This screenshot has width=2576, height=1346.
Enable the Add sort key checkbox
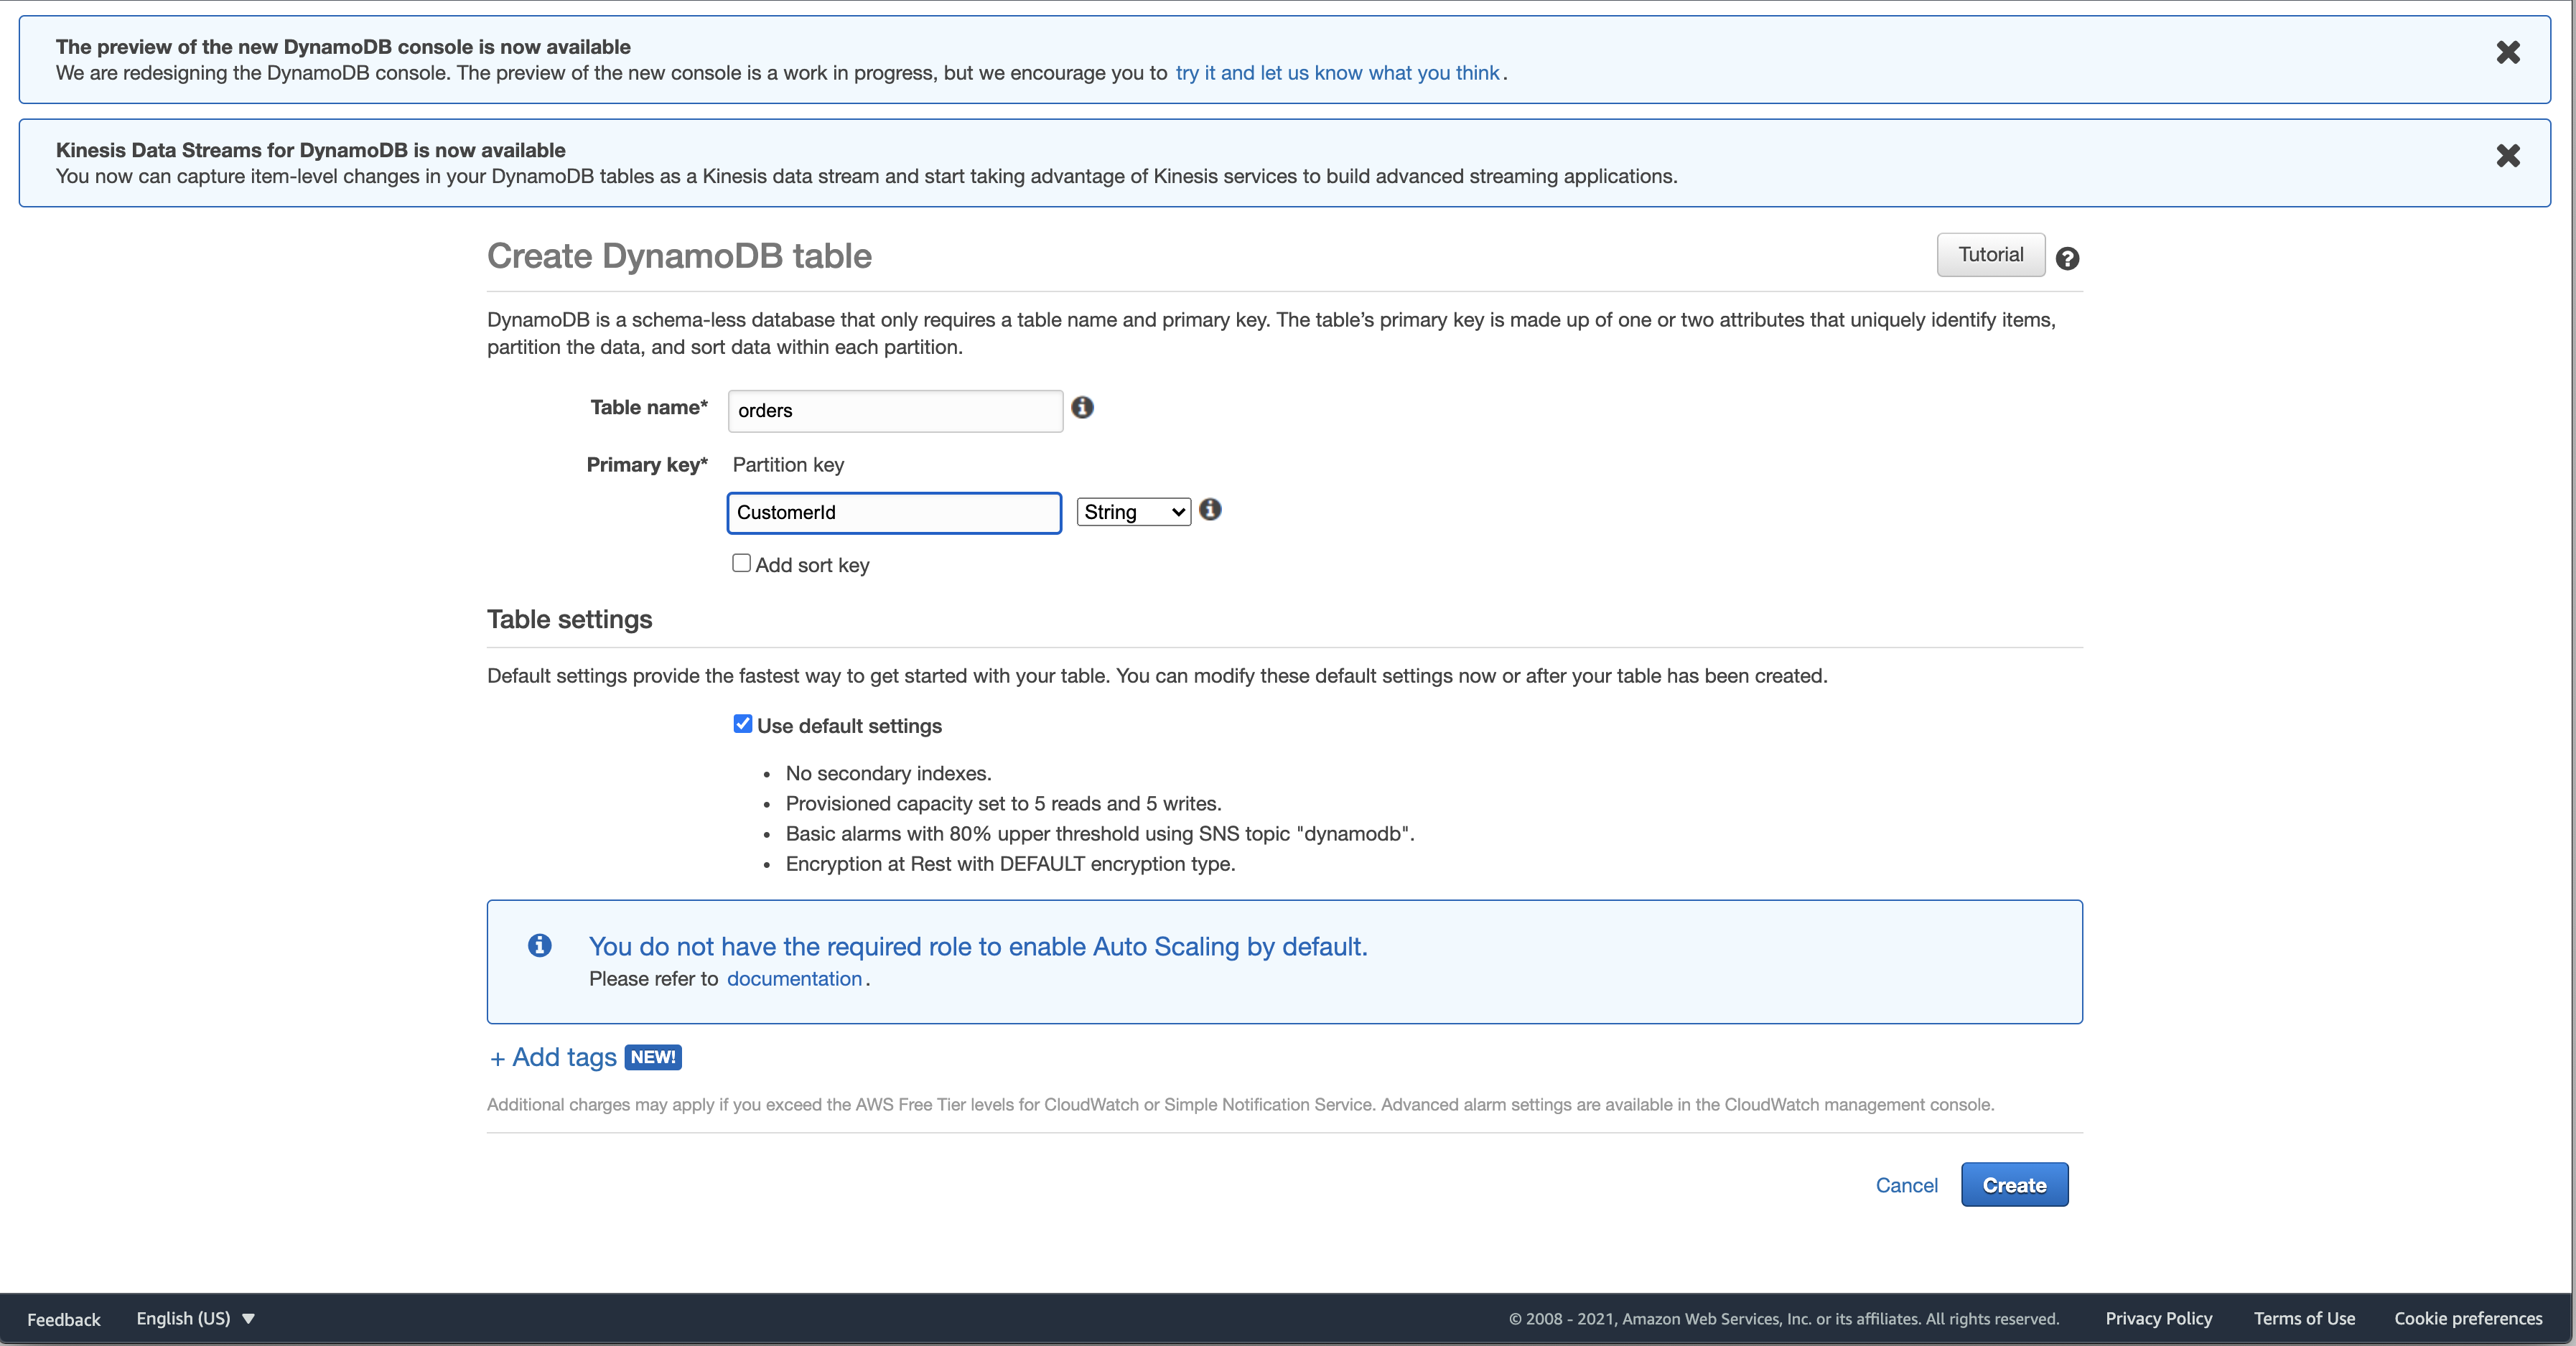point(741,563)
